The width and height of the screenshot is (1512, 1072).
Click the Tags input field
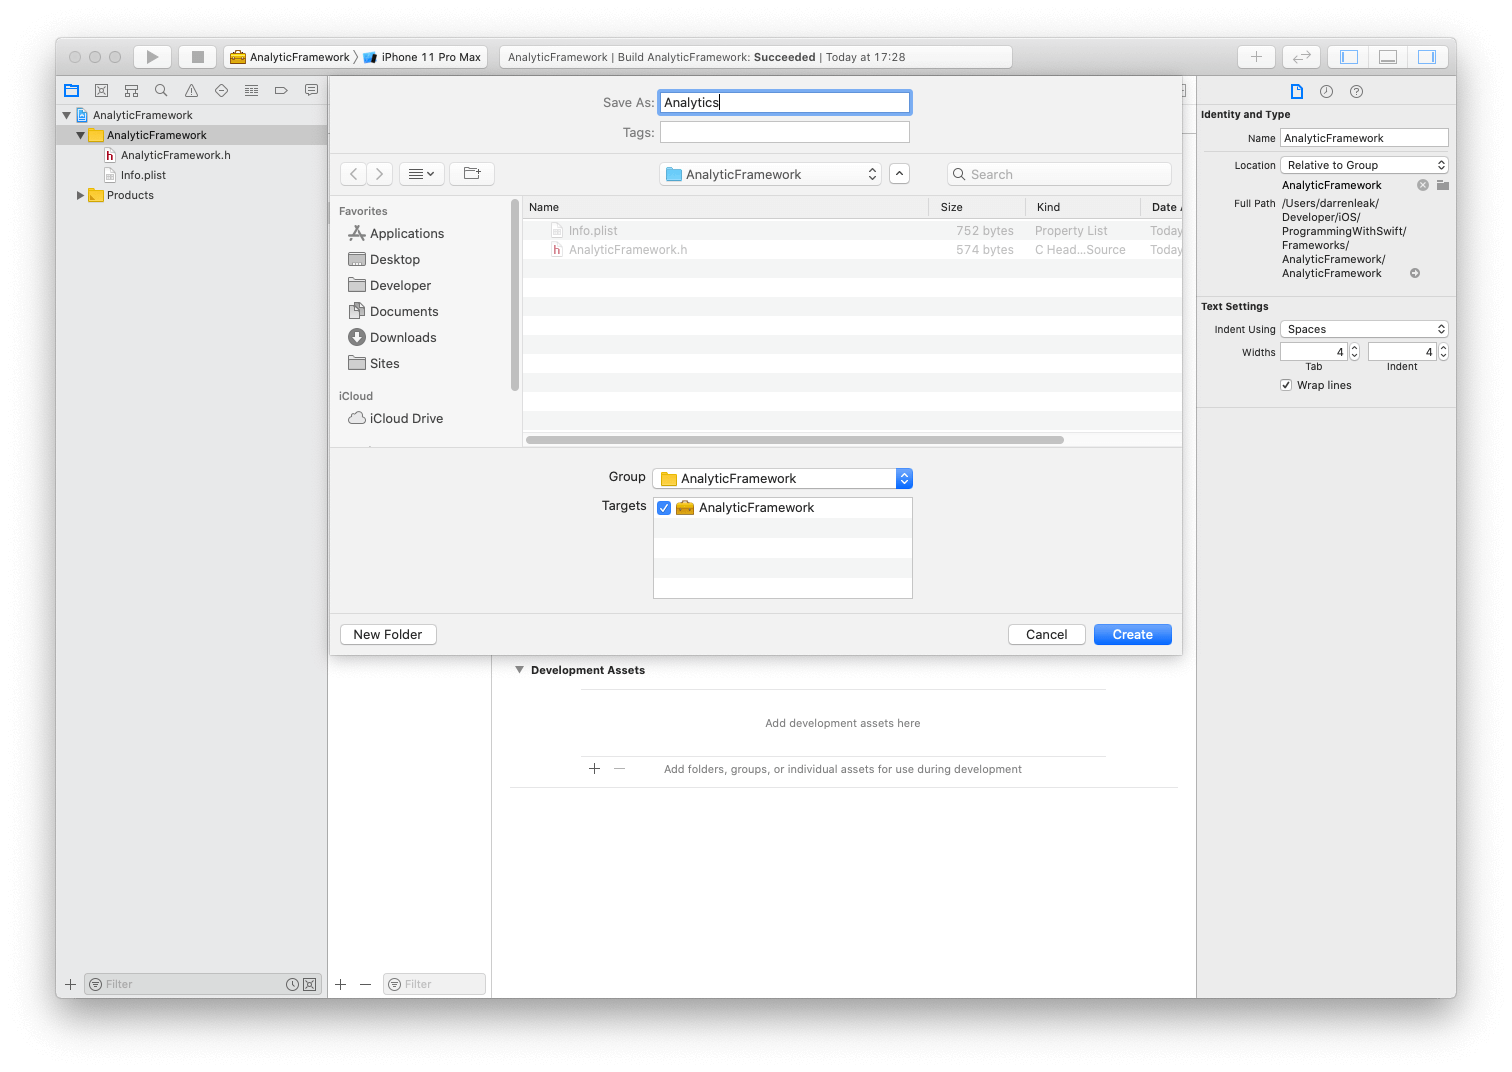[785, 132]
